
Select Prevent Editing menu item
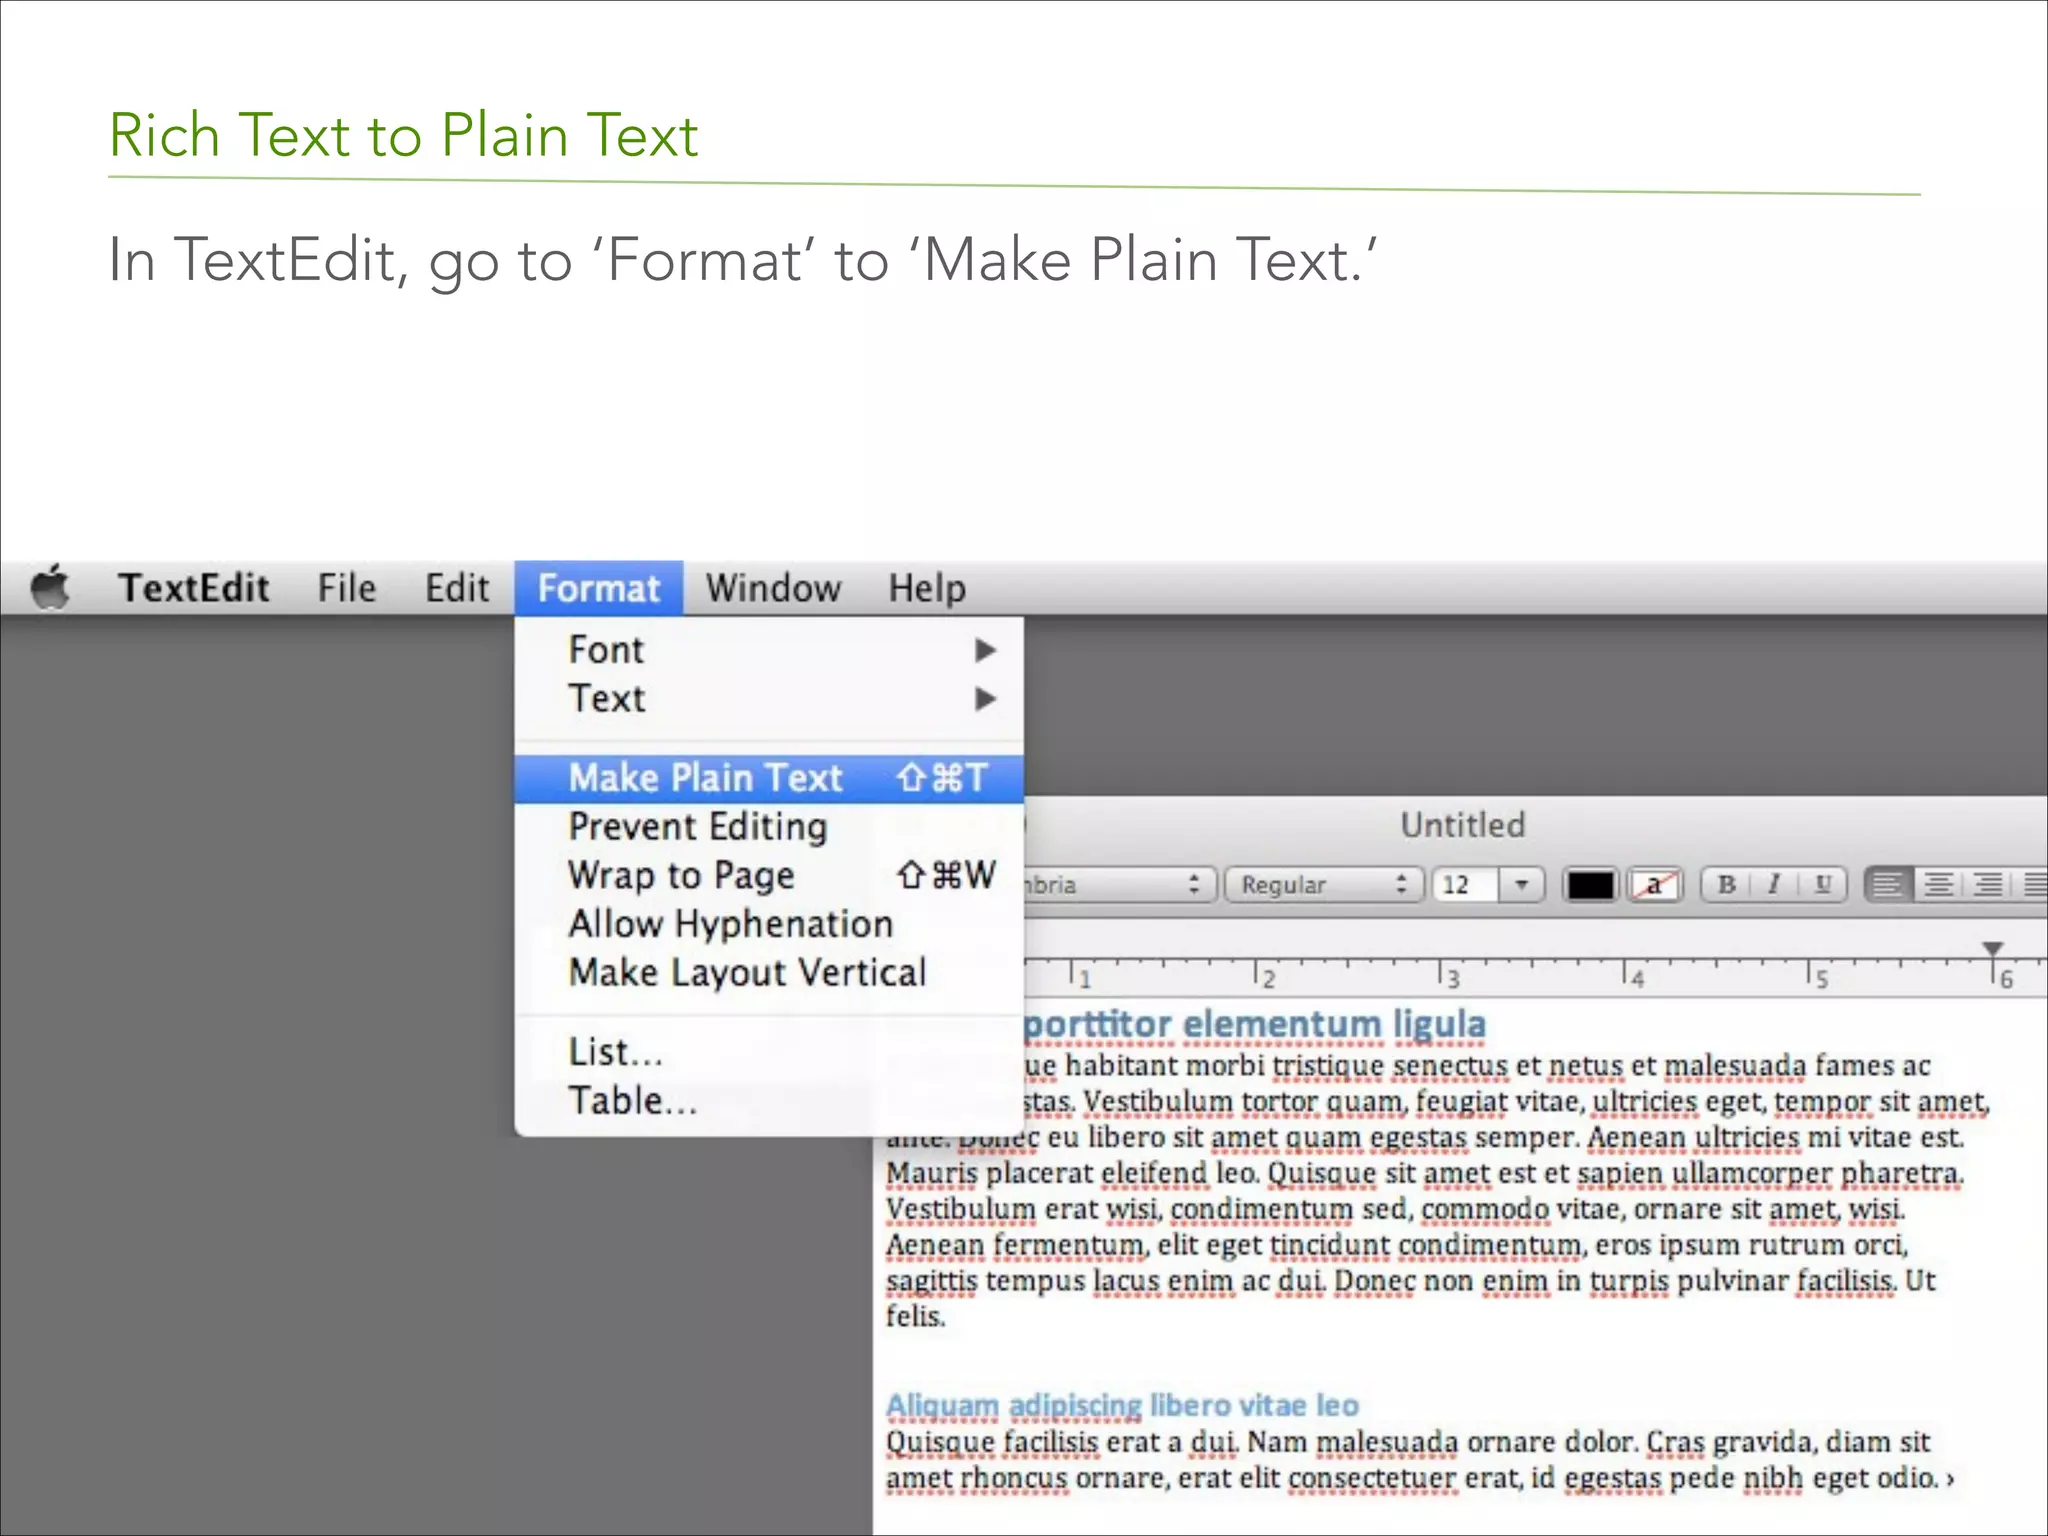tap(698, 827)
